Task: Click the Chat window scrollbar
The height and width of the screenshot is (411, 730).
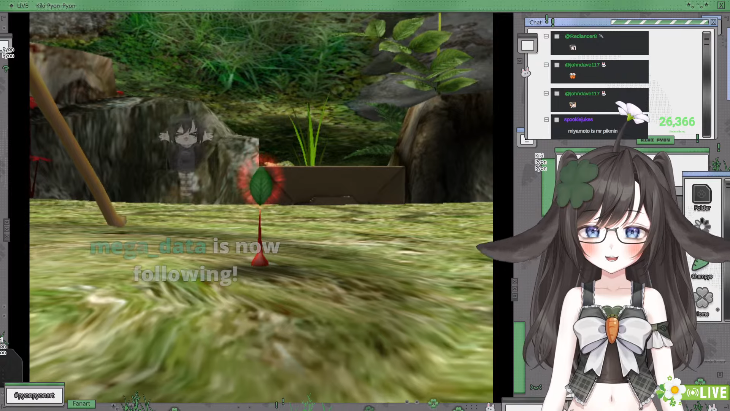Action: 706,84
